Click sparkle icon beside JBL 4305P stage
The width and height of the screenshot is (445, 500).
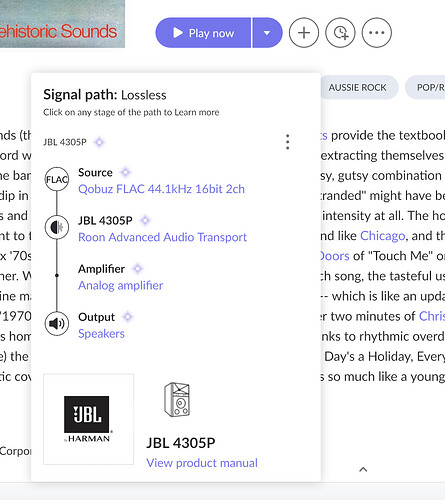click(x=145, y=220)
